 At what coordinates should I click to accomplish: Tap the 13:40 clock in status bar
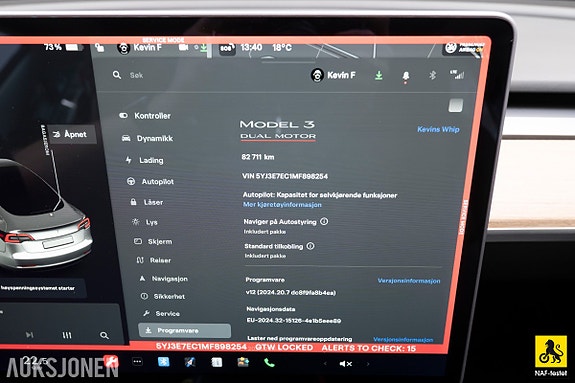click(x=251, y=48)
